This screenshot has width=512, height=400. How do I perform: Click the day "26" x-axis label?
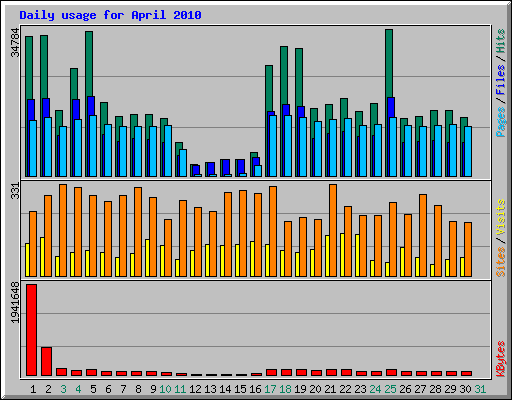pyautogui.click(x=405, y=389)
